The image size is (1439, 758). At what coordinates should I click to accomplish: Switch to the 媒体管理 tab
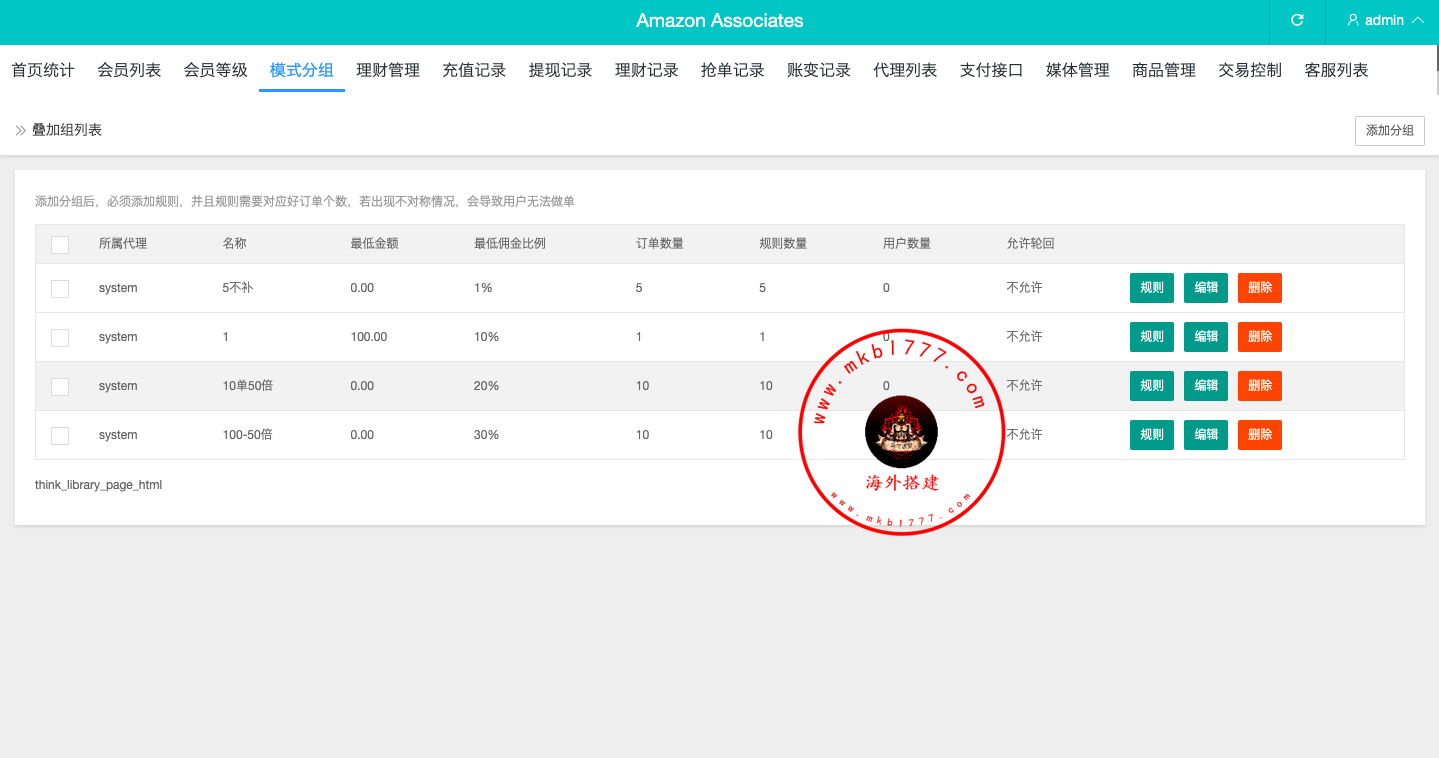click(1078, 70)
